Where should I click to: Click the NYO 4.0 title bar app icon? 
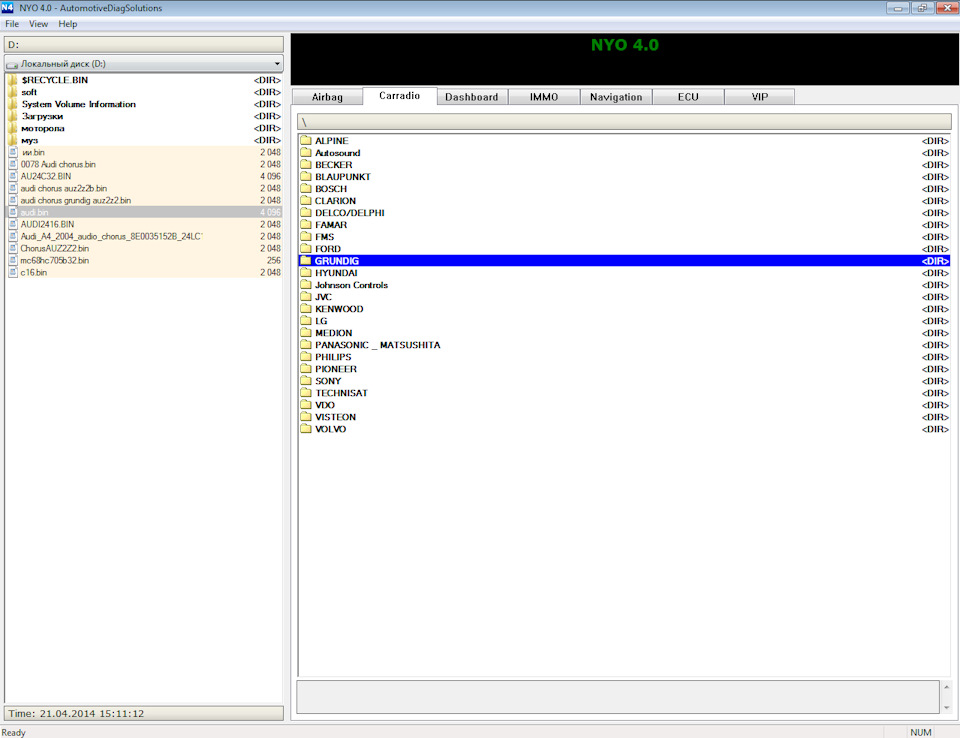click(x=7, y=8)
